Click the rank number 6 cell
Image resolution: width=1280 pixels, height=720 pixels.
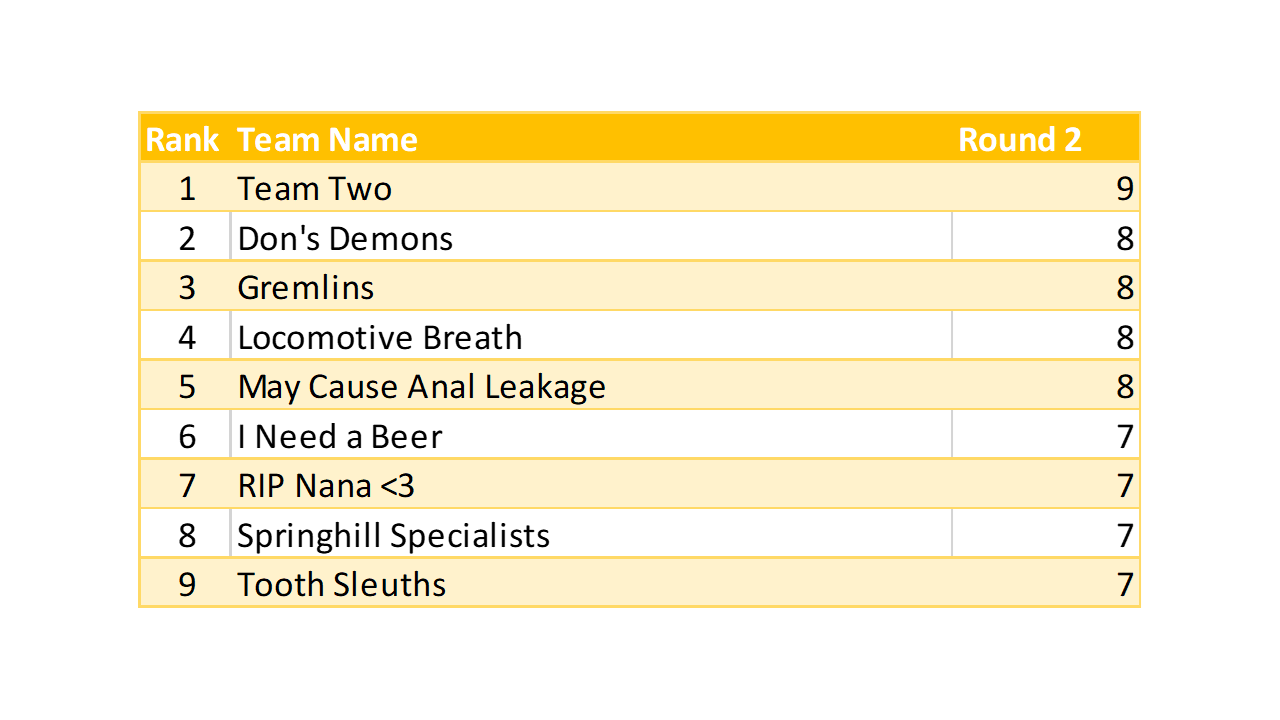(x=187, y=437)
